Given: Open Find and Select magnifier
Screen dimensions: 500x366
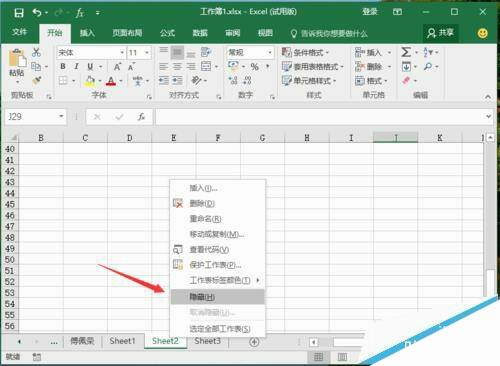Looking at the screenshot, I should [428, 66].
